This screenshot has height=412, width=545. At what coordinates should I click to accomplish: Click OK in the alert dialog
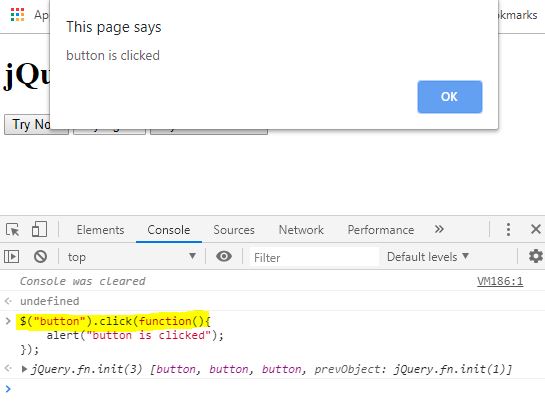(449, 97)
